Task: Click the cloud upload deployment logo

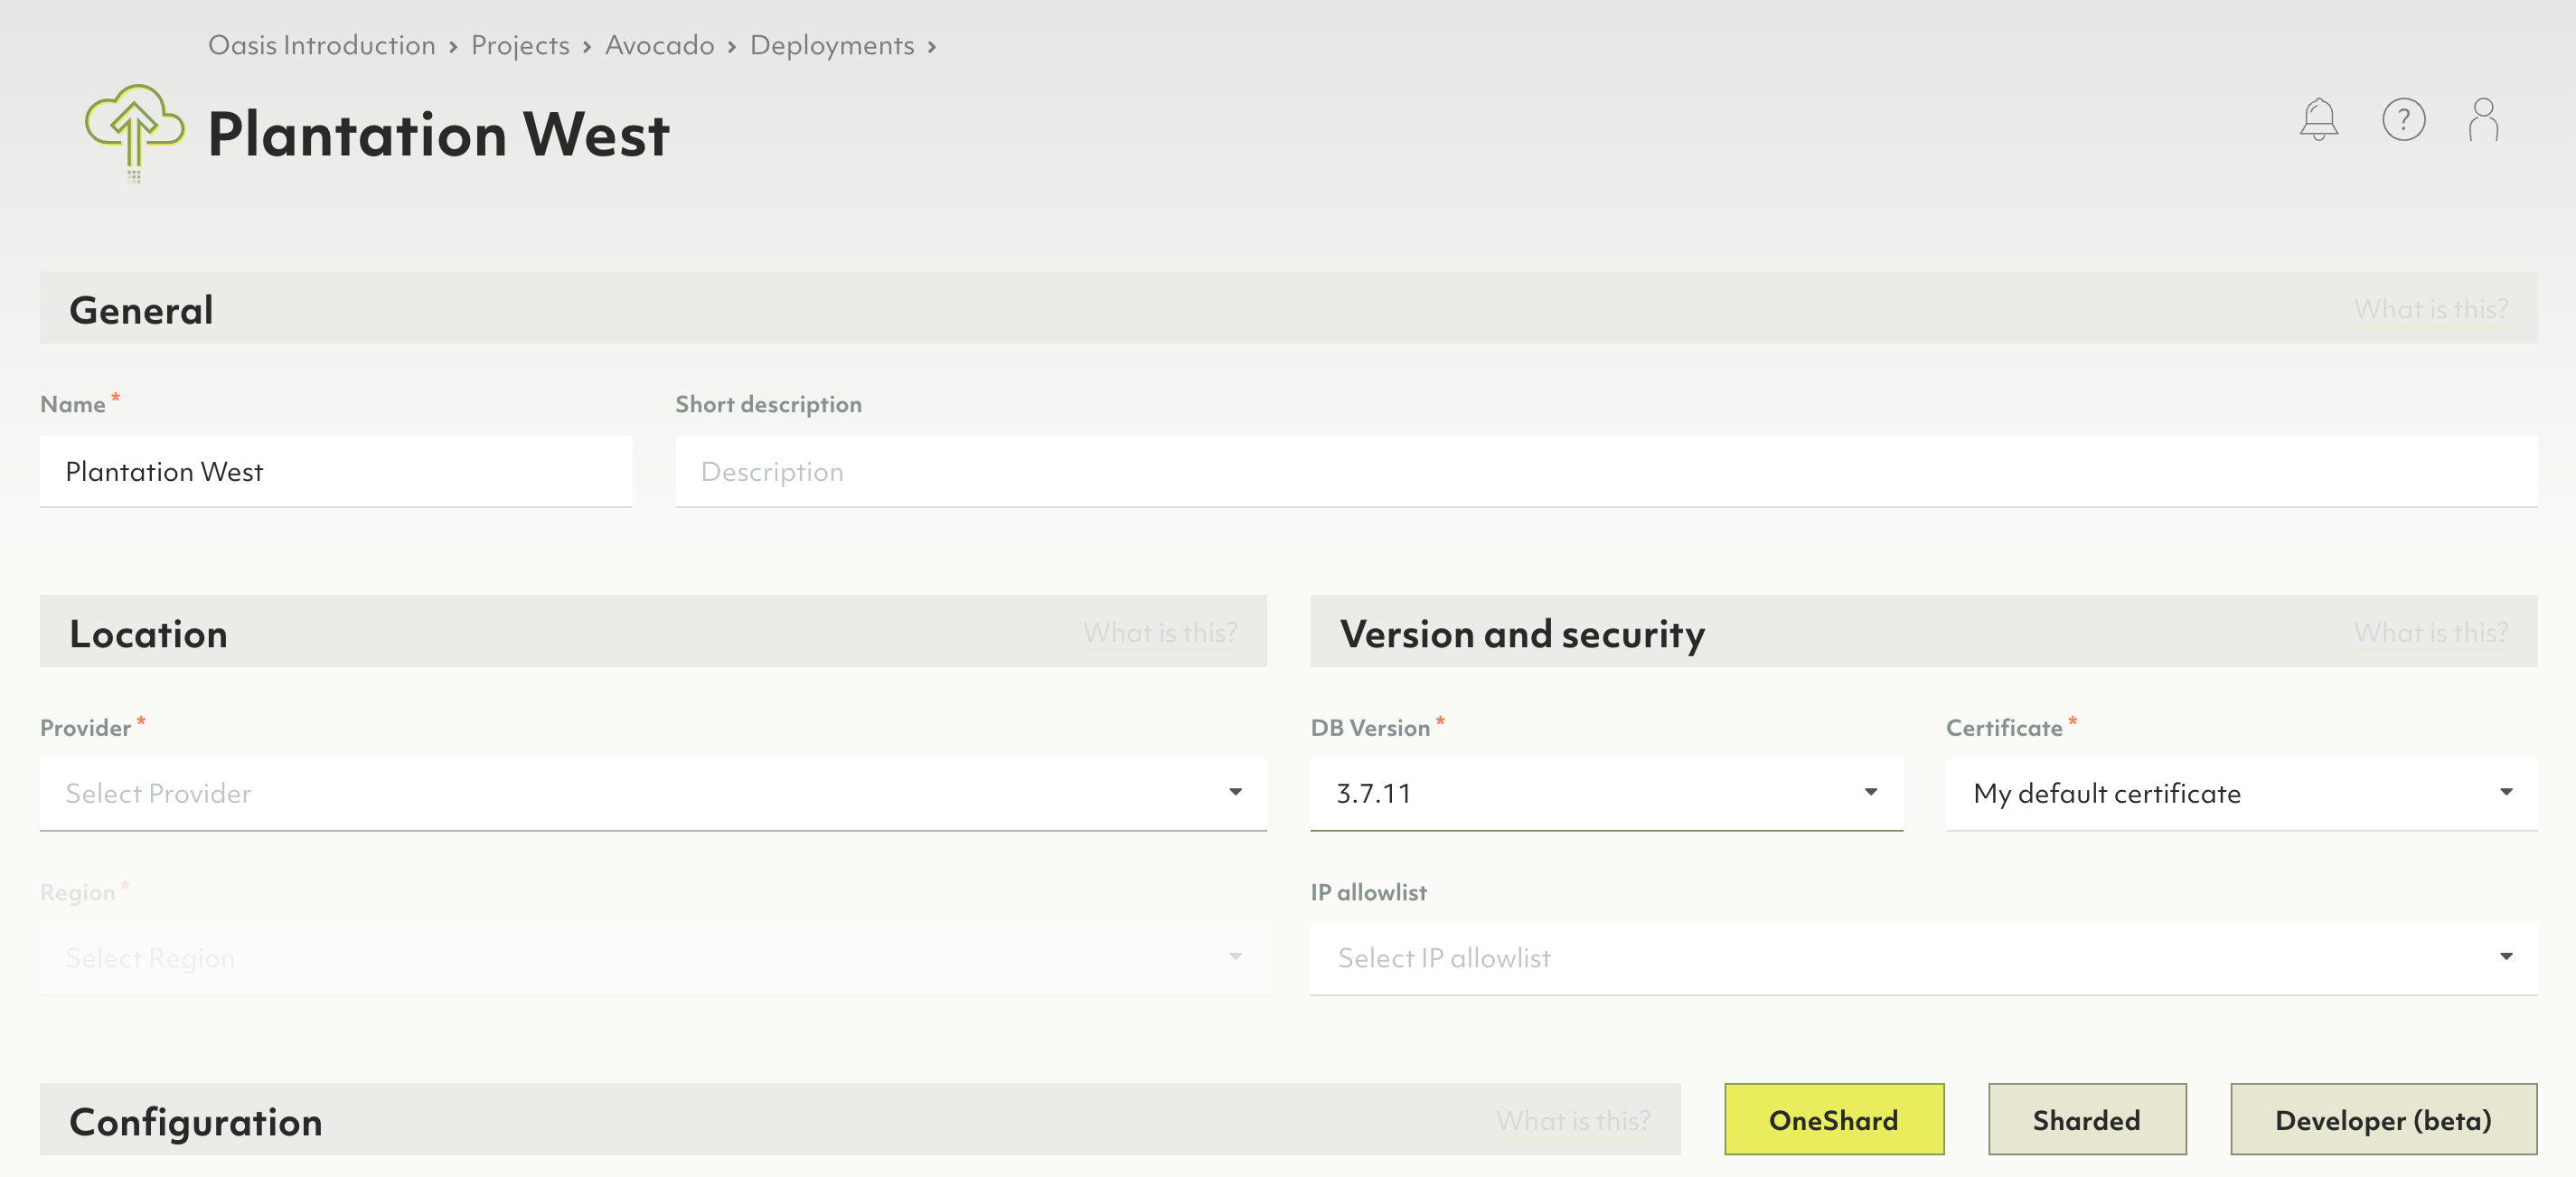Action: 134,132
